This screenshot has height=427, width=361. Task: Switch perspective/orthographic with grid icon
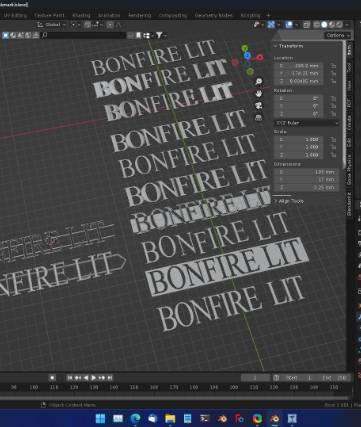(258, 118)
